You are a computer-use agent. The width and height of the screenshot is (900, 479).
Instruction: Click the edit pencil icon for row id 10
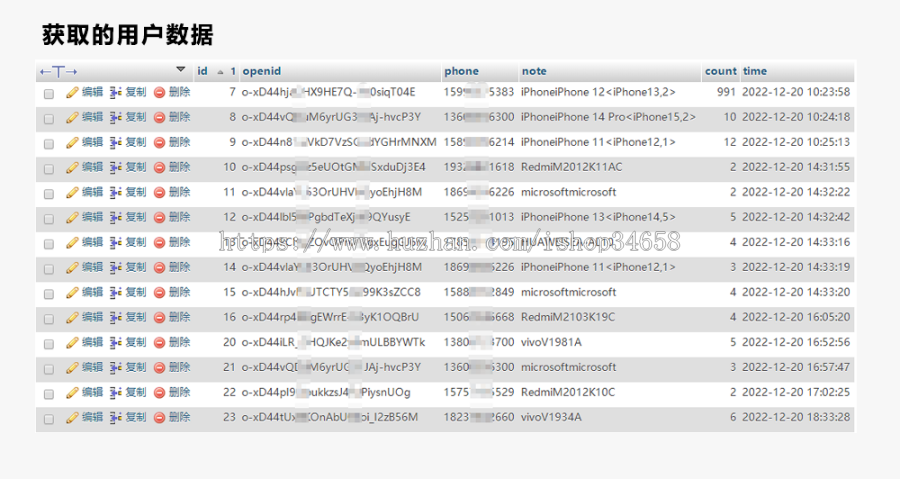[72, 168]
